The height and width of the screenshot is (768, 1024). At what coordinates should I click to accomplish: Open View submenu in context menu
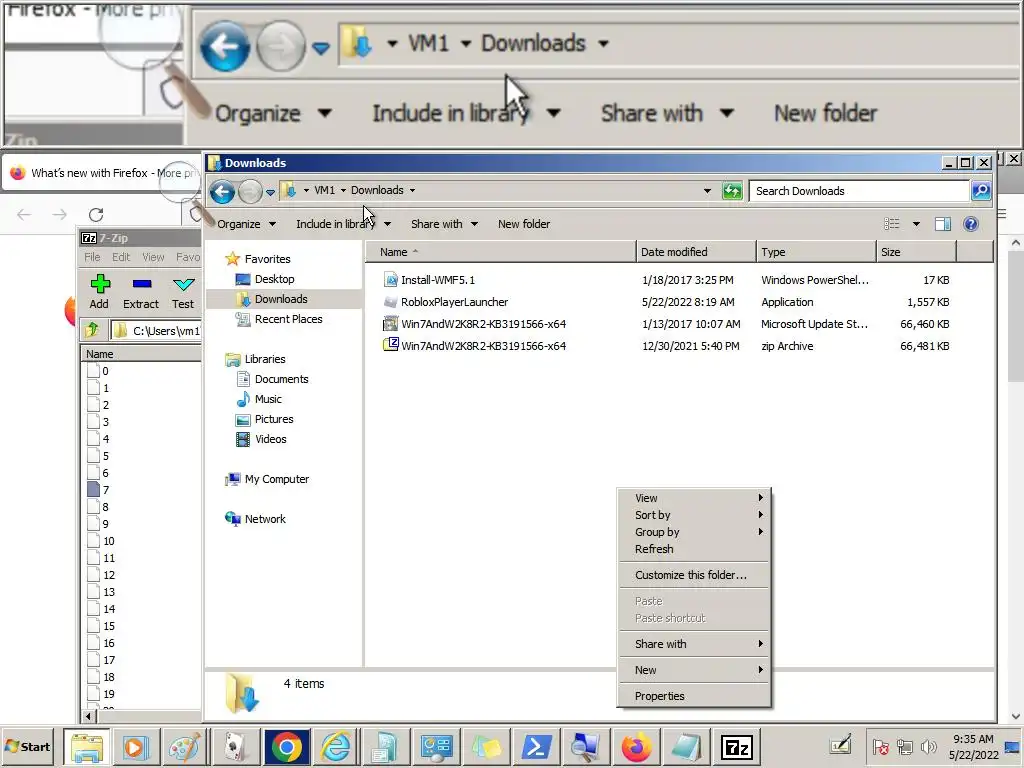click(694, 498)
